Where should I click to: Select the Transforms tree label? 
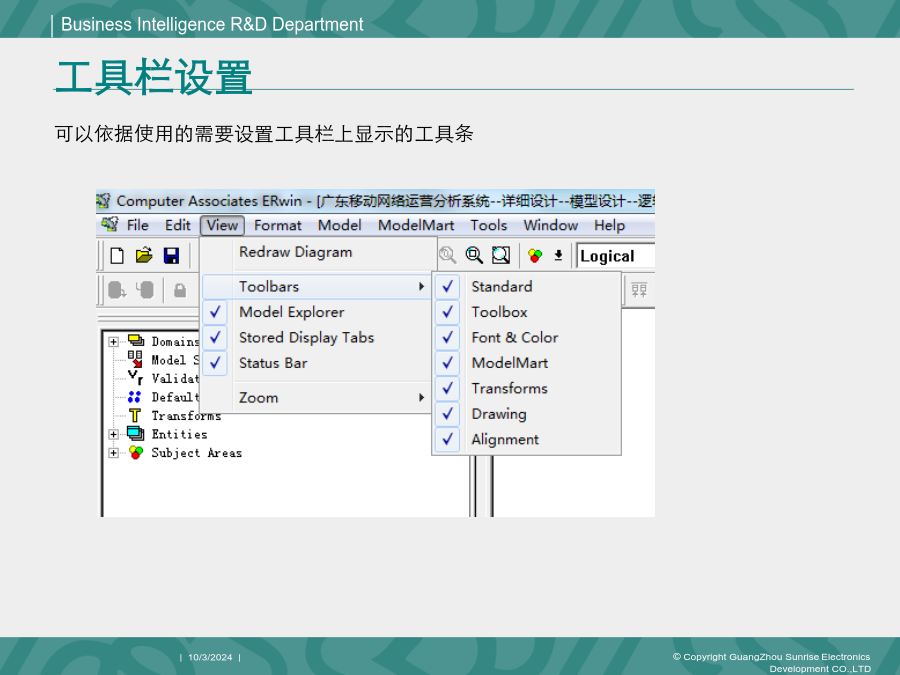pyautogui.click(x=186, y=416)
